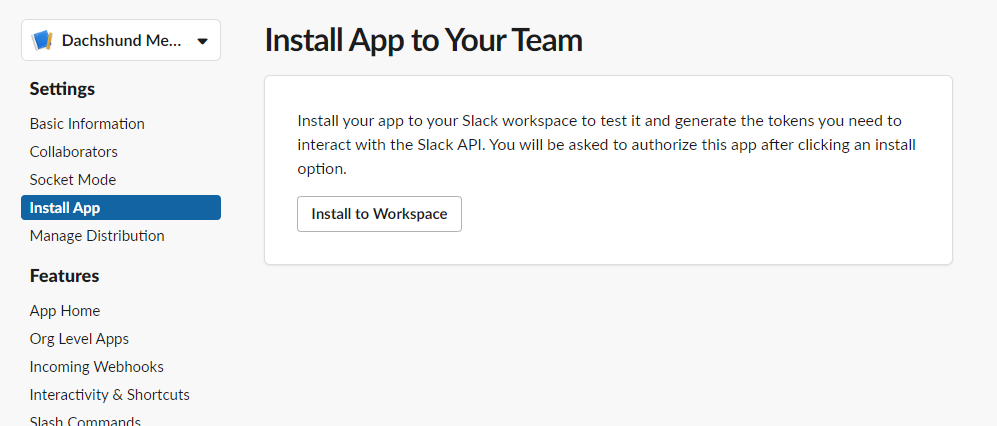Click the install description paragraph
This screenshot has height=426, width=997.
coord(607,145)
